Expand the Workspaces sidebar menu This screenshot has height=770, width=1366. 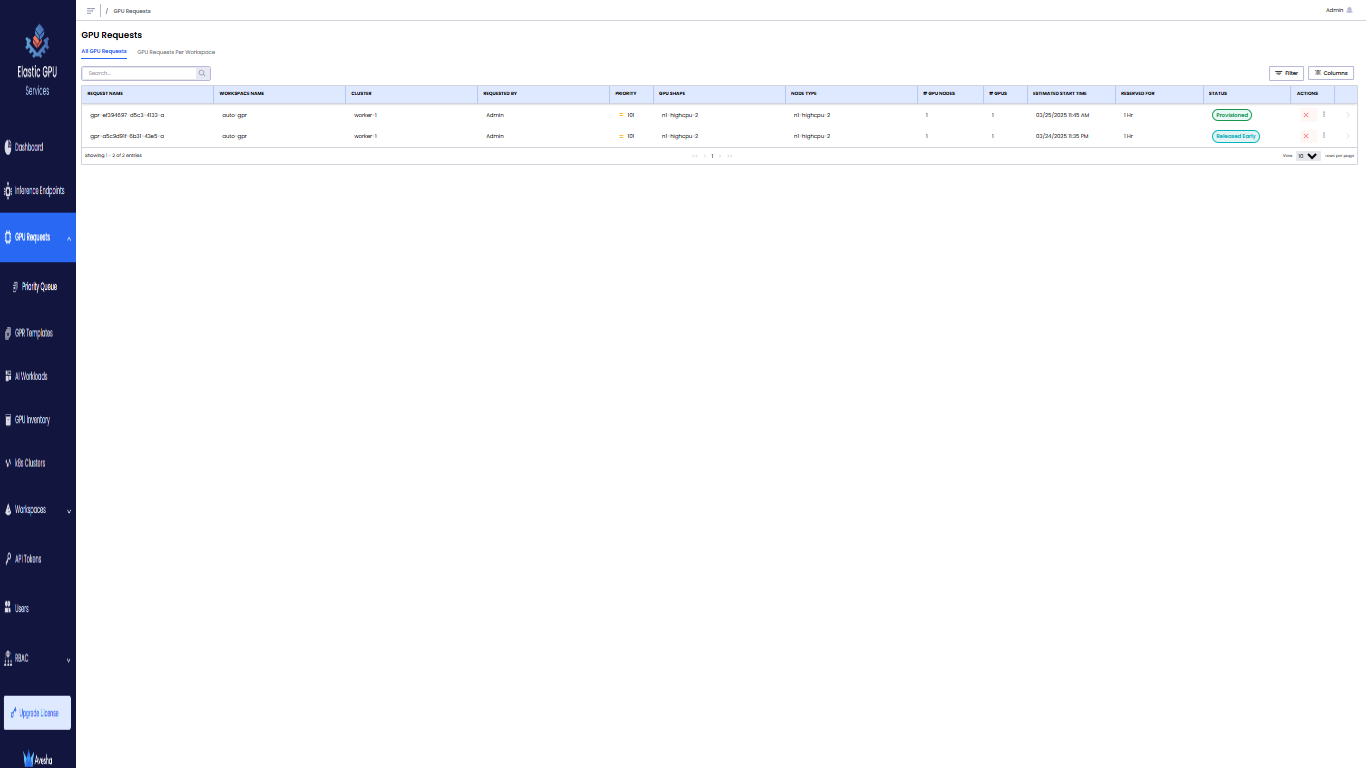click(x=68, y=511)
